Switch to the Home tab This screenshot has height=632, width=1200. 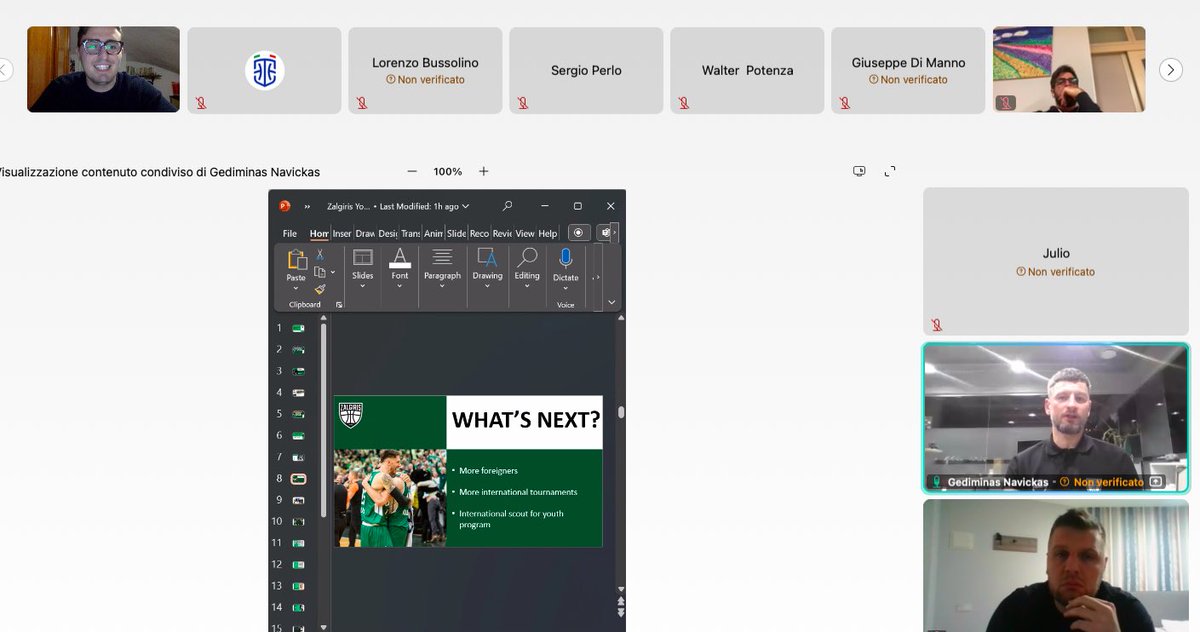[x=319, y=234]
